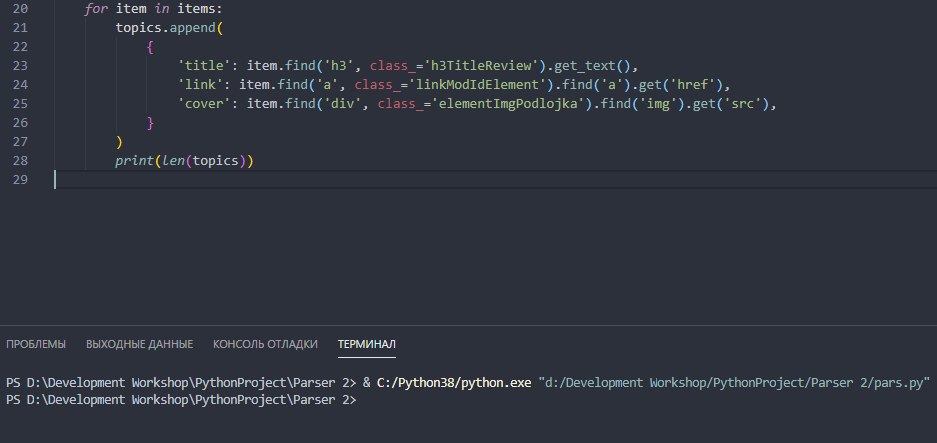Click line number 26 in gutter

coord(20,123)
